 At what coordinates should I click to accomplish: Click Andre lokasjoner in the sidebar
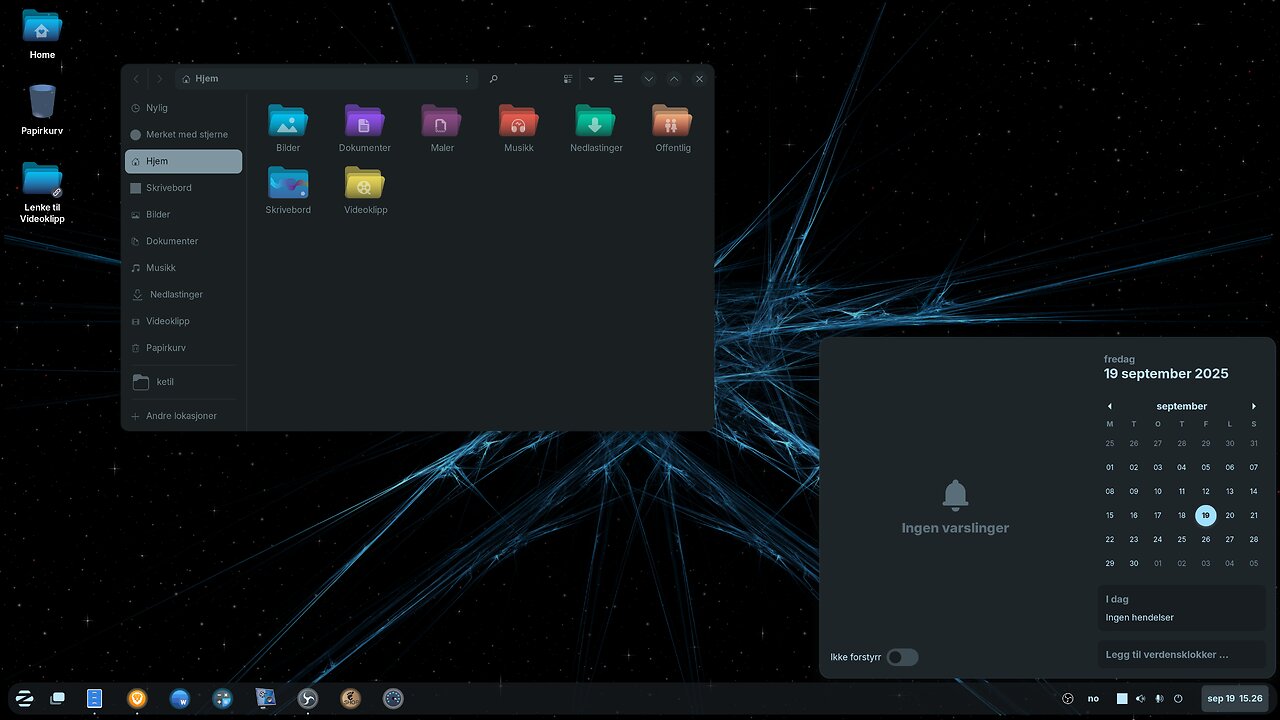183,416
